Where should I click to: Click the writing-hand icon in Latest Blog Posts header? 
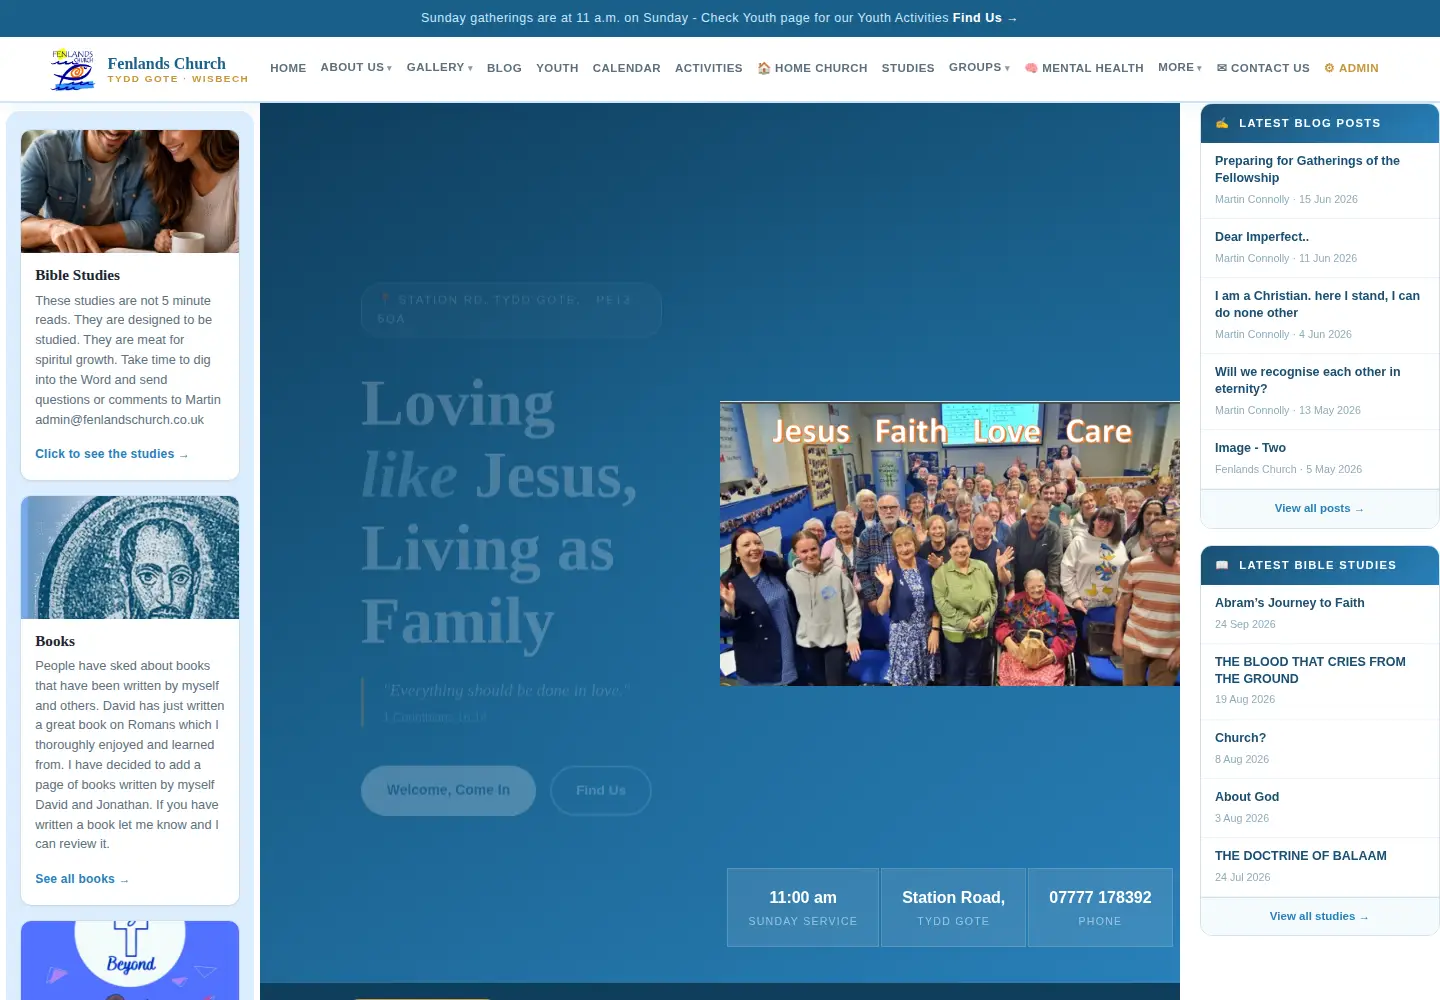[1222, 123]
